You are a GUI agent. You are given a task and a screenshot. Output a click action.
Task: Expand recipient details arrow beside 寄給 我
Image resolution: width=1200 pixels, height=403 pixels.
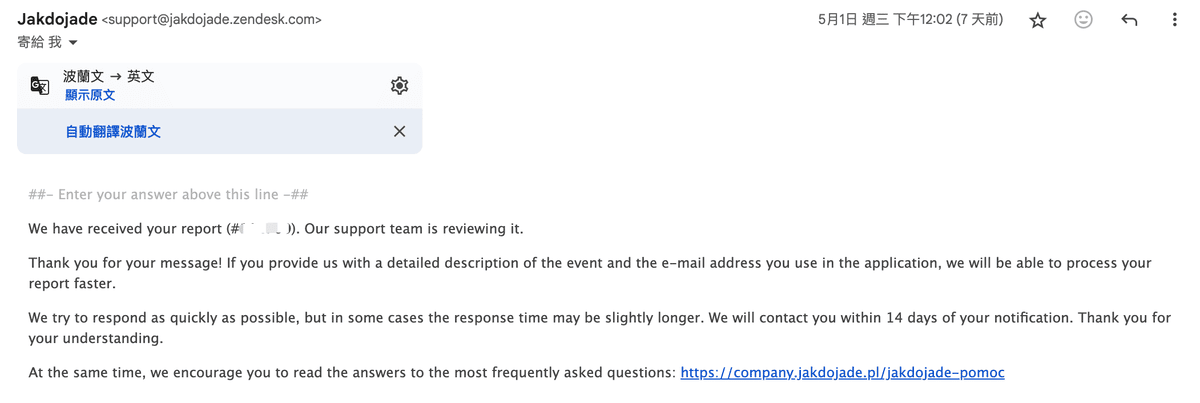point(73,43)
